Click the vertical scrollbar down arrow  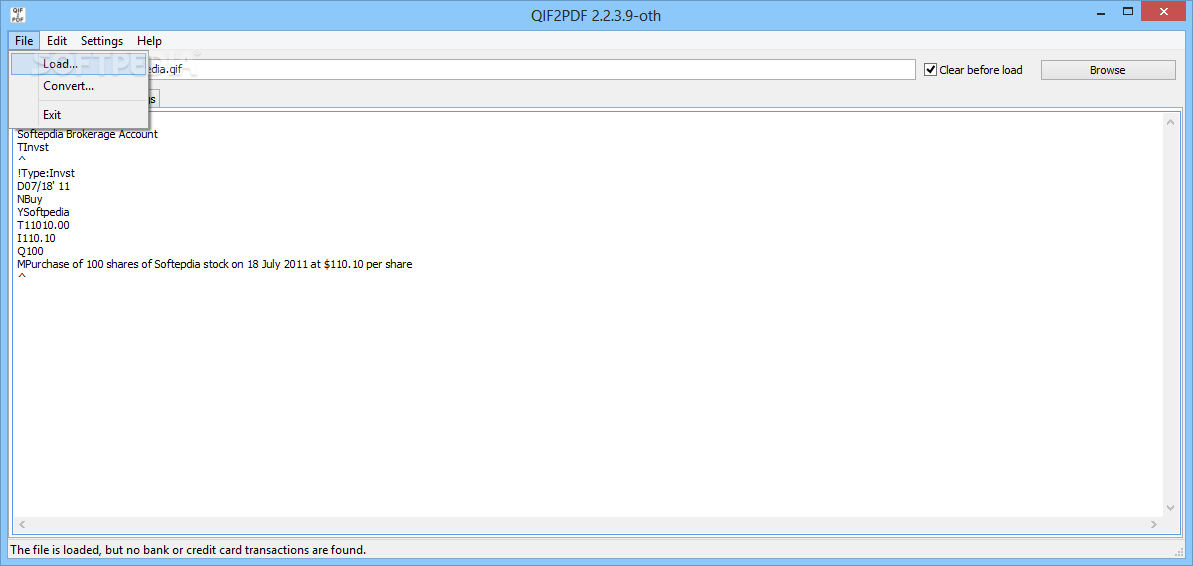[x=1170, y=508]
